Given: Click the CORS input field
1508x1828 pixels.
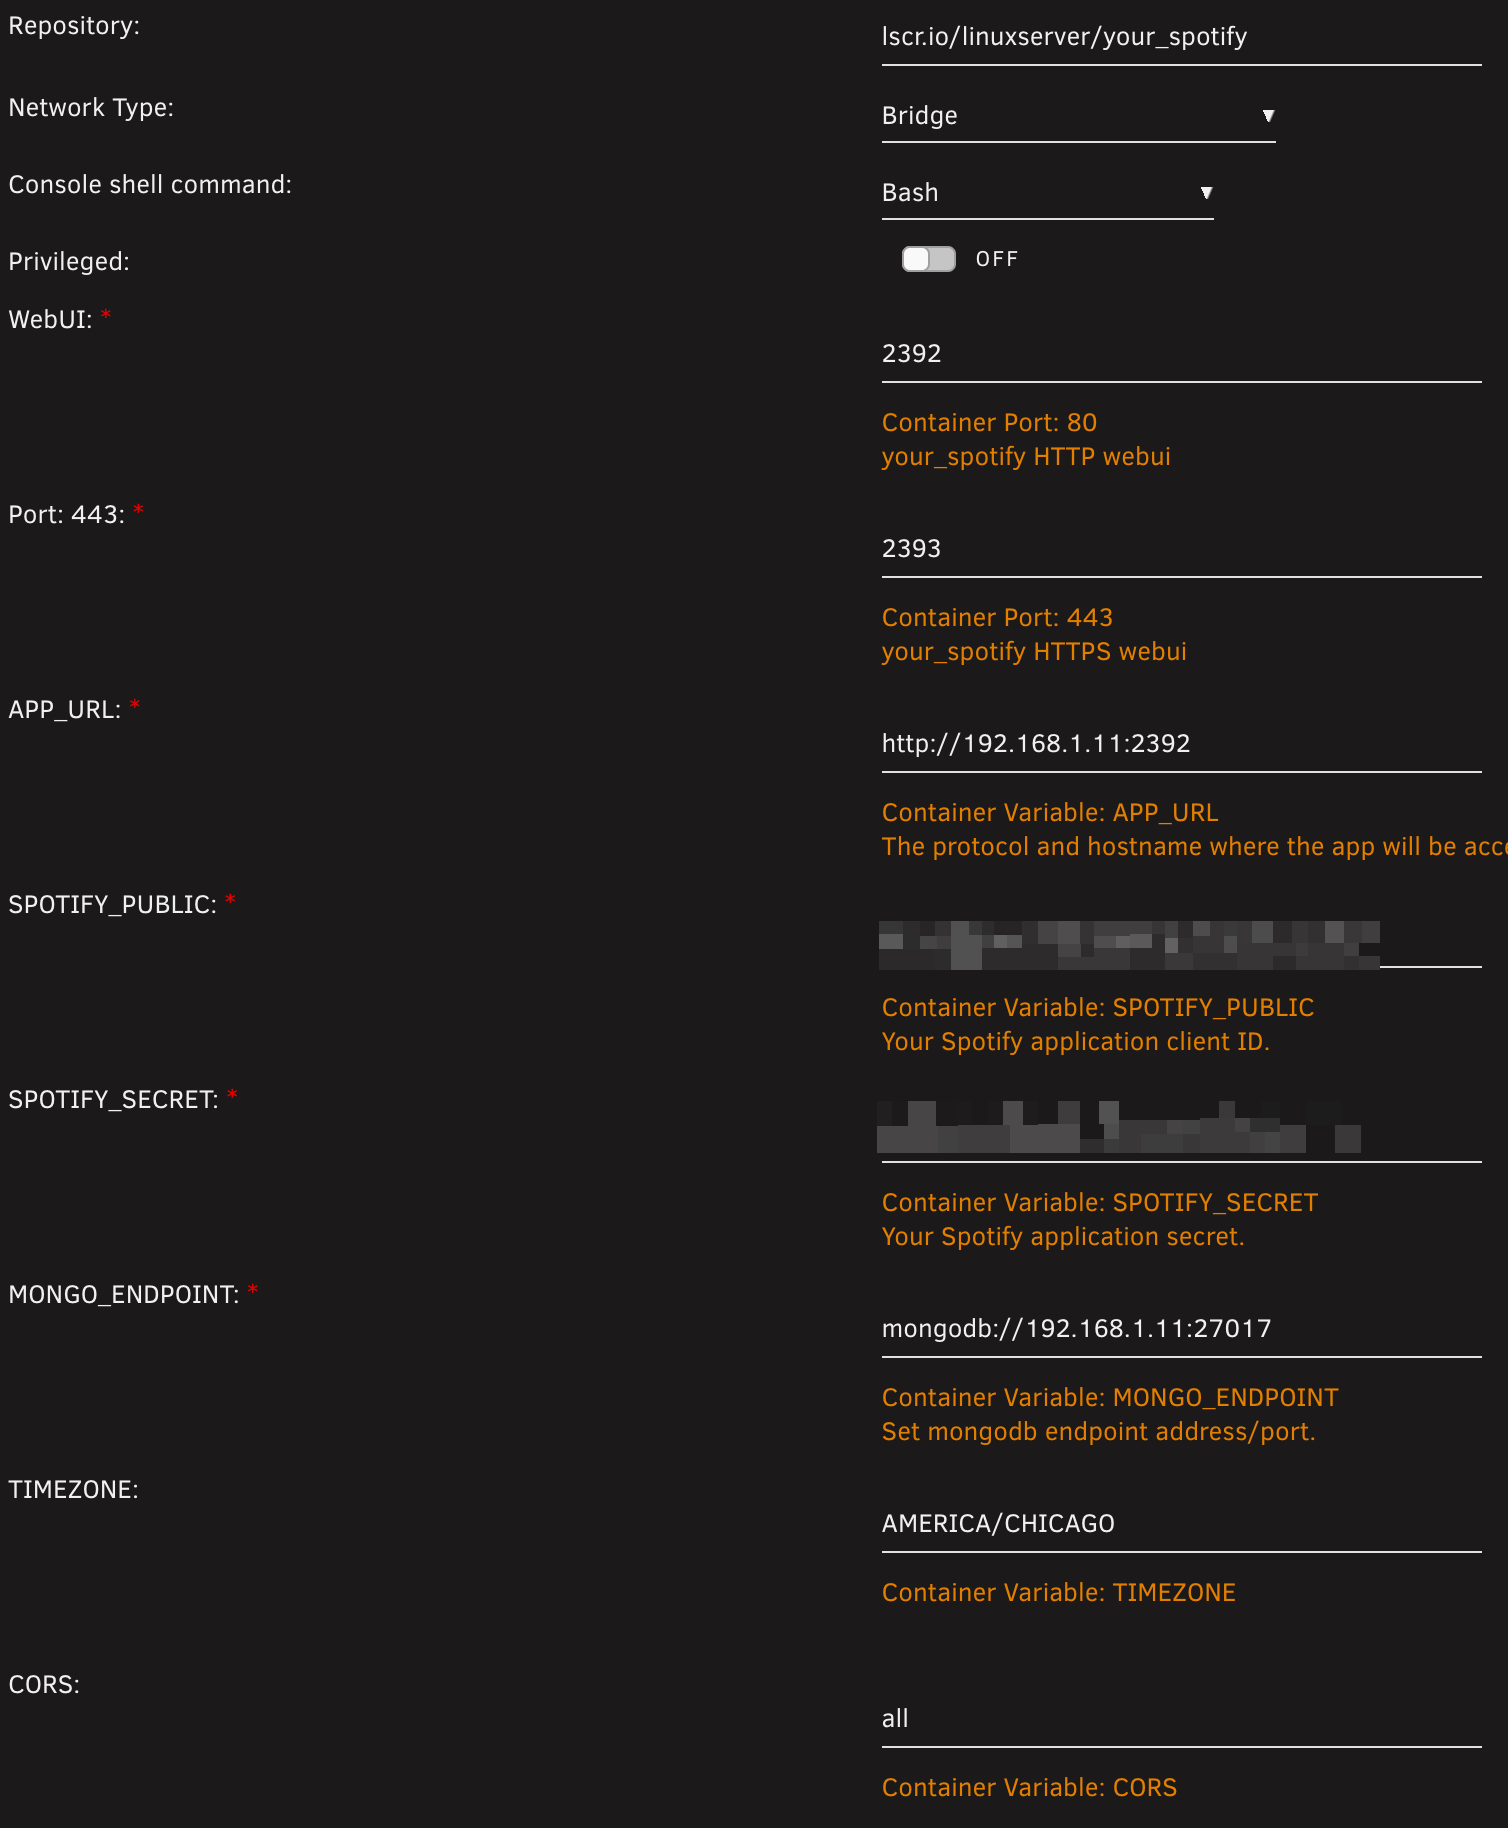Looking at the screenshot, I should click(x=1181, y=1719).
